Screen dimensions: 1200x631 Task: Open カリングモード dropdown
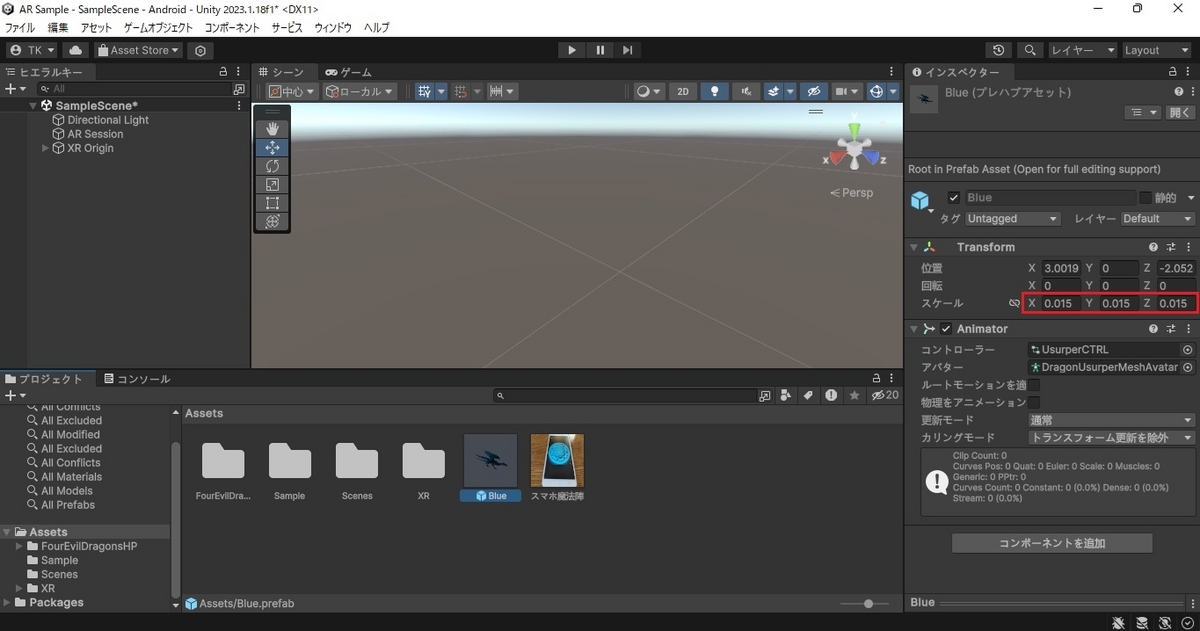point(1111,438)
